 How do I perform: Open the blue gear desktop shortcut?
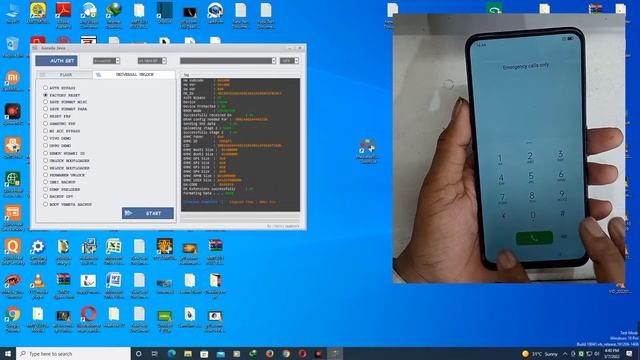[x=38, y=252]
